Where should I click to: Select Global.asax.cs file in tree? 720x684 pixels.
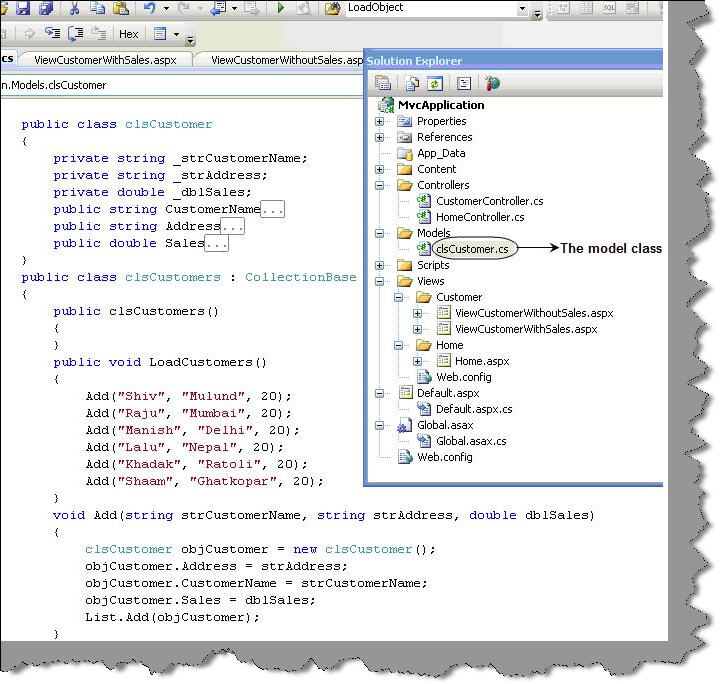(470, 441)
